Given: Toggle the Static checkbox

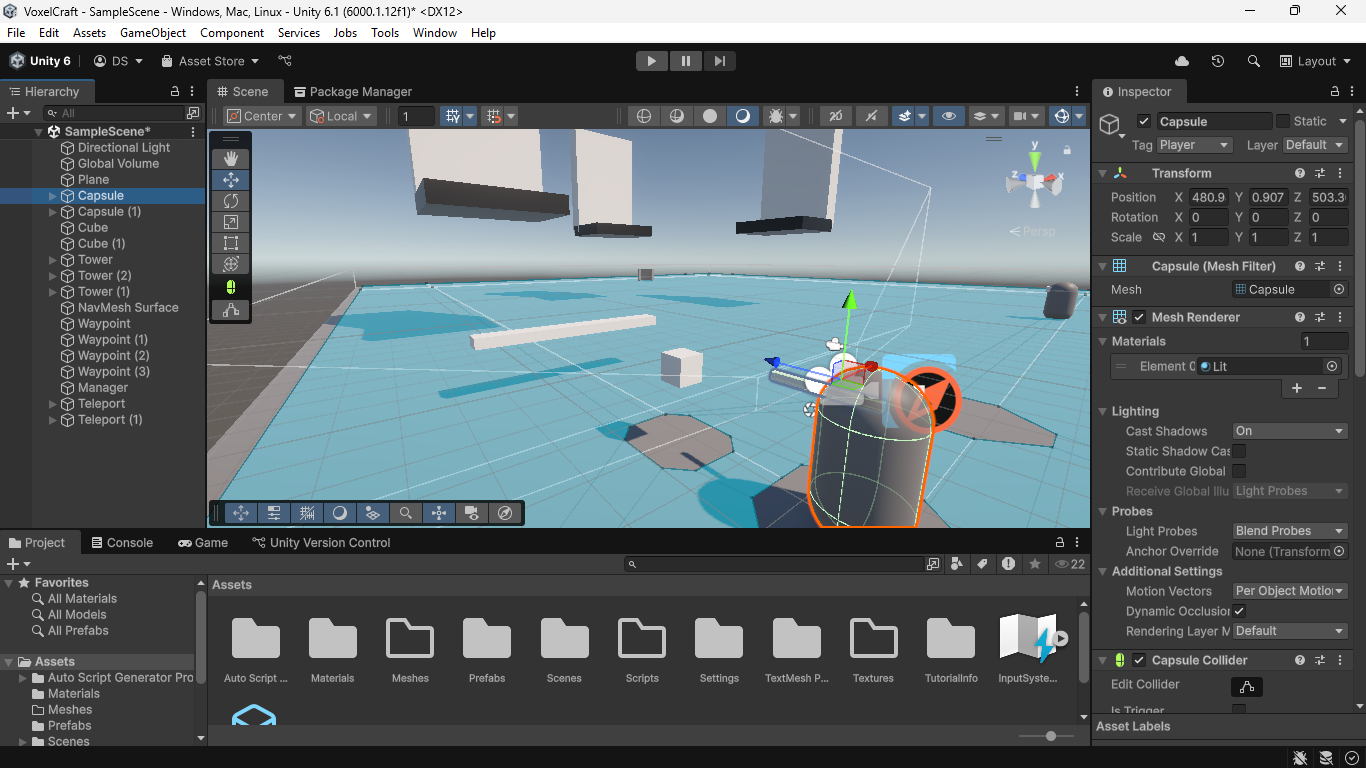Looking at the screenshot, I should tap(1283, 121).
